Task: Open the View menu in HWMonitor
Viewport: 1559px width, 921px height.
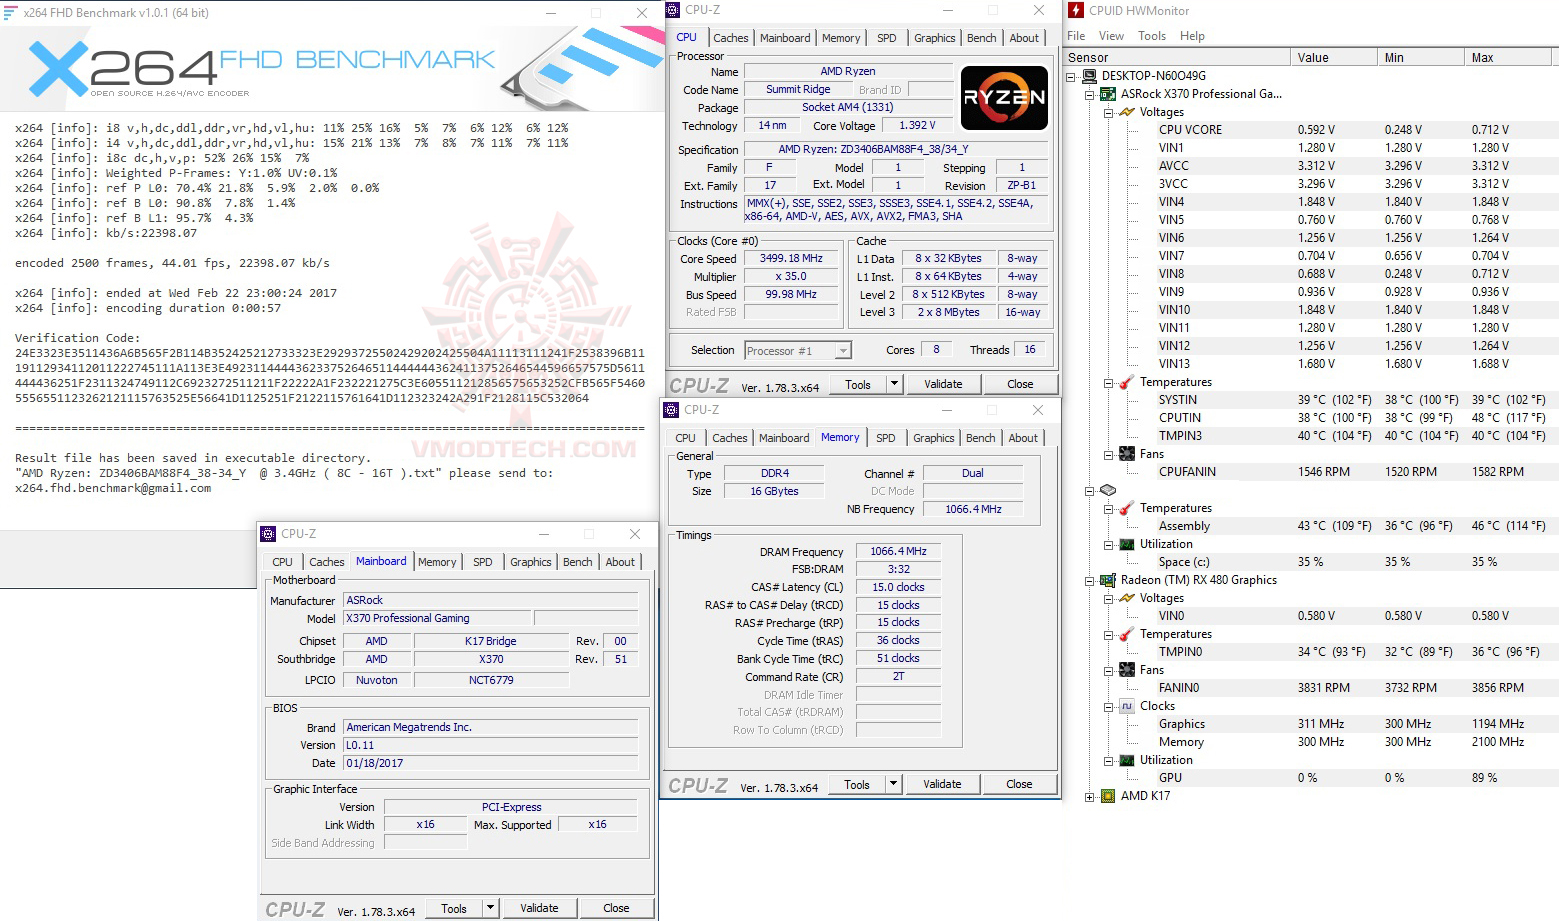Action: [1110, 35]
